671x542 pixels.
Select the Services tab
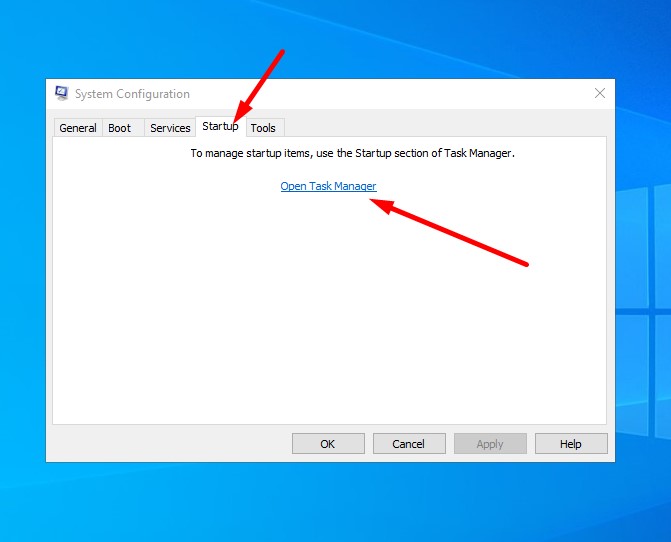(170, 128)
